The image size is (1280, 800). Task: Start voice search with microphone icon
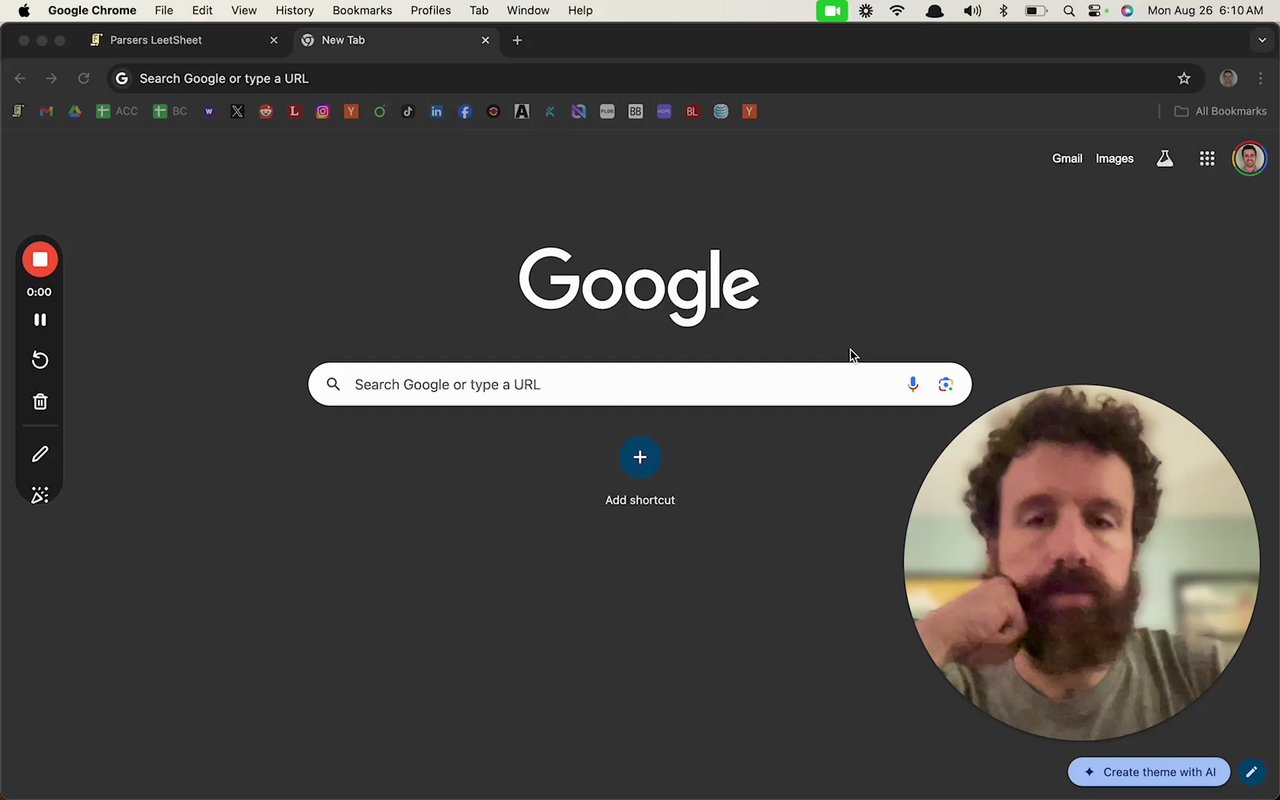pyautogui.click(x=913, y=385)
